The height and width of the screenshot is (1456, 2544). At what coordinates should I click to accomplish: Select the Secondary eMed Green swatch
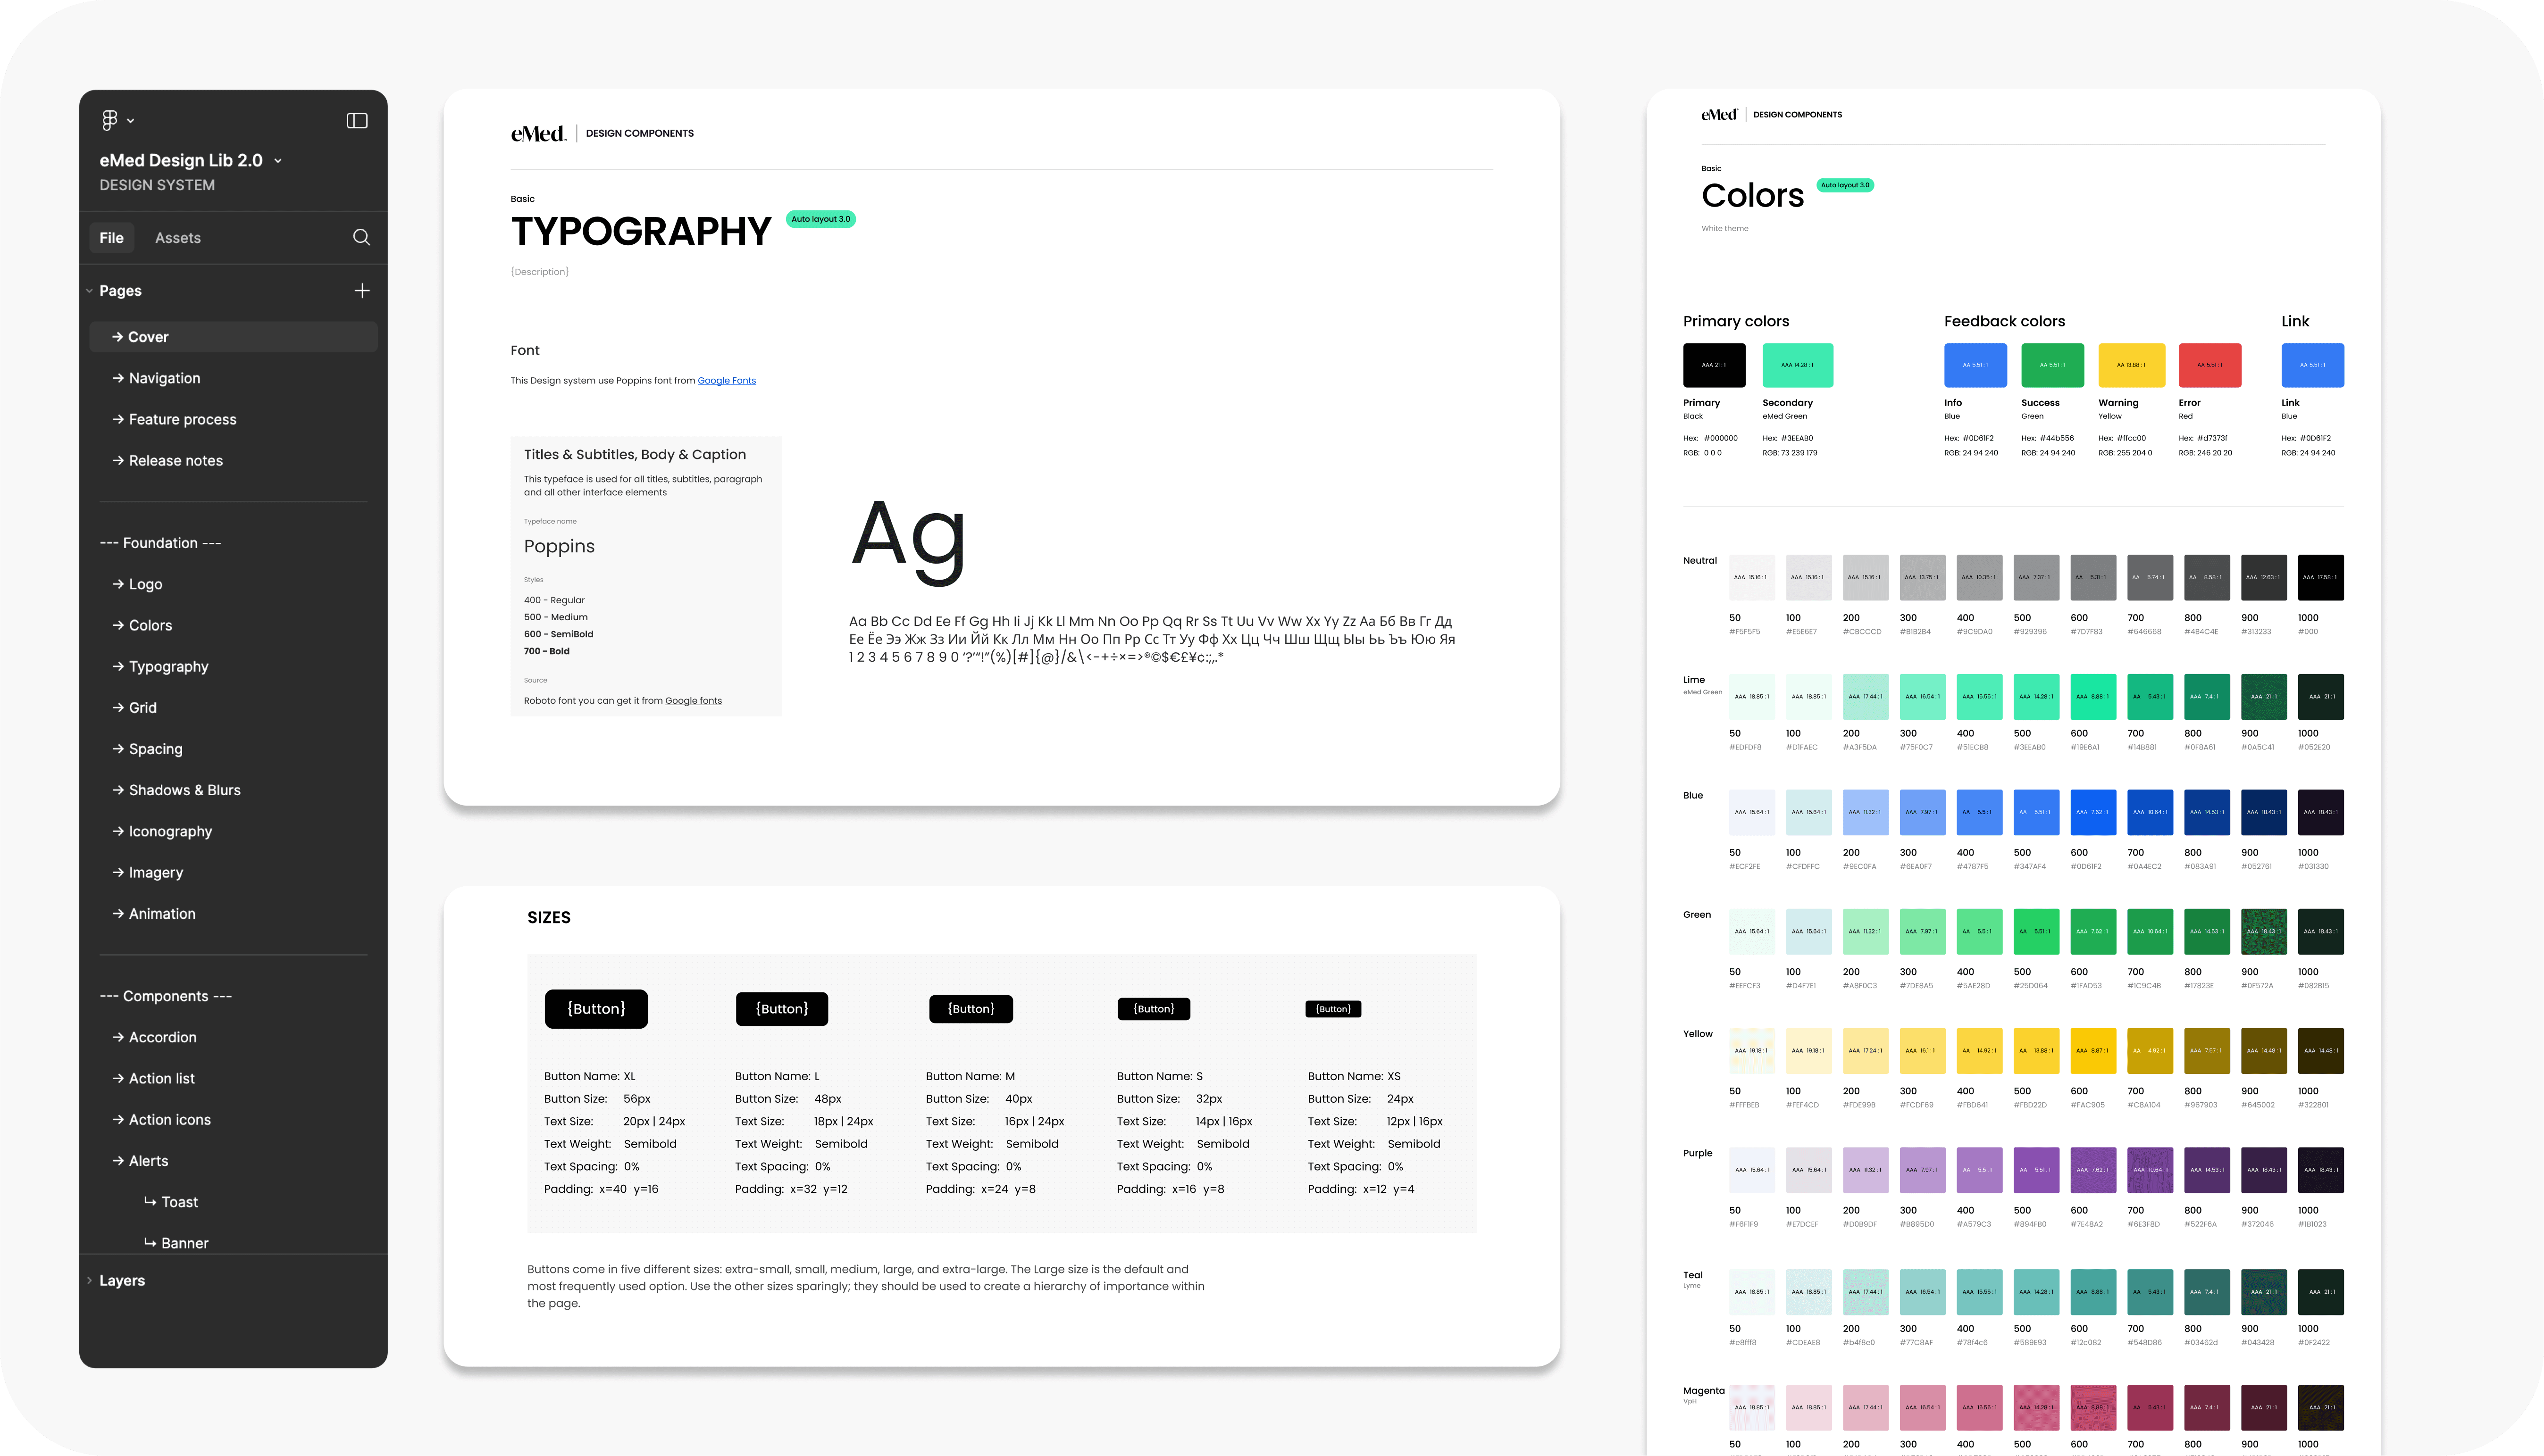click(1797, 365)
